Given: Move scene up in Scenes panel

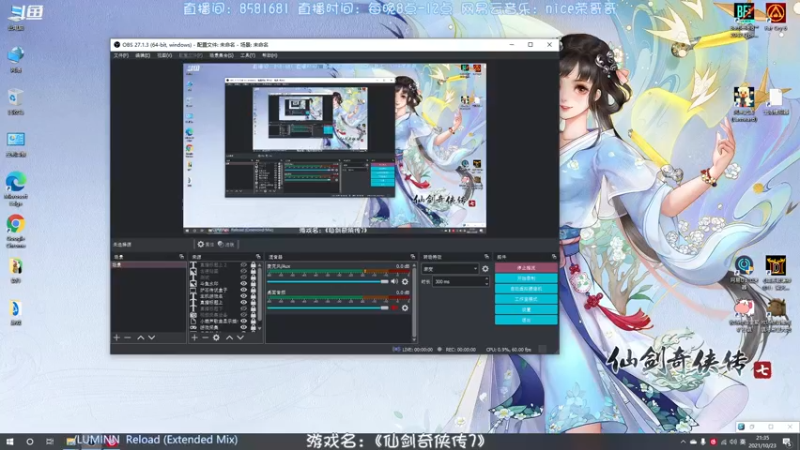Looking at the screenshot, I should [141, 338].
